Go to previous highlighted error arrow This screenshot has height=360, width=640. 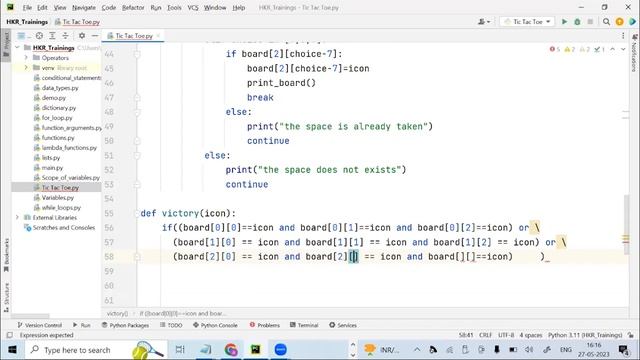point(612,49)
